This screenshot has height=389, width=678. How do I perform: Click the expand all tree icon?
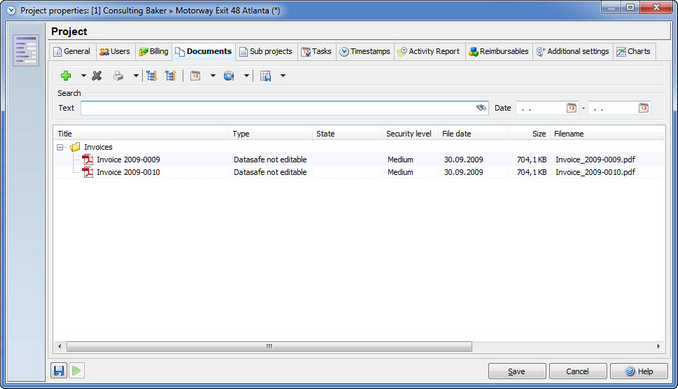point(151,76)
